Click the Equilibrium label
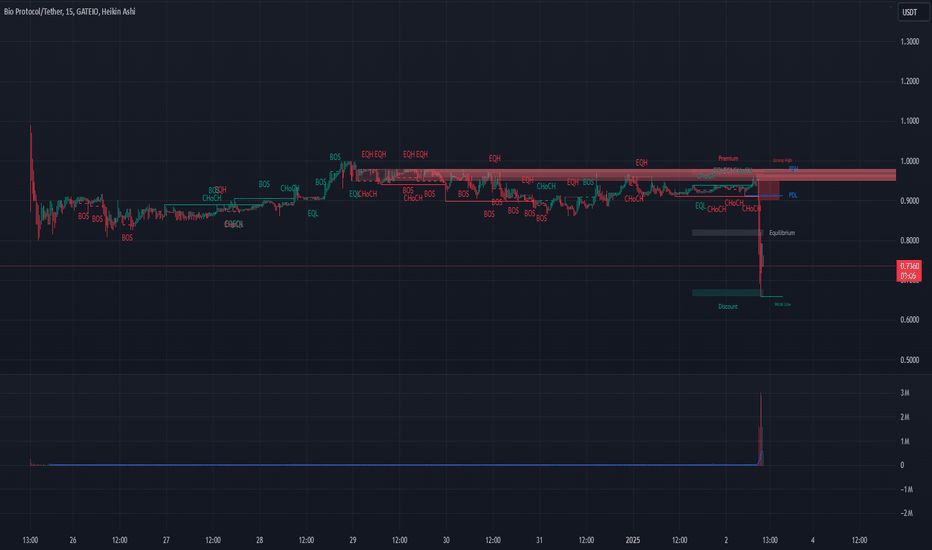Viewport: 932px width, 550px height. pyautogui.click(x=782, y=233)
